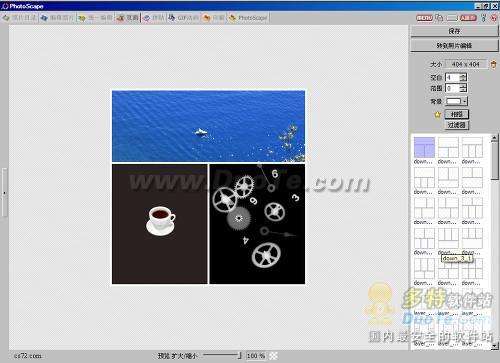The width and height of the screenshot is (500, 363).
Task: Click the size field showing 404 x 404
Action: tap(466, 64)
